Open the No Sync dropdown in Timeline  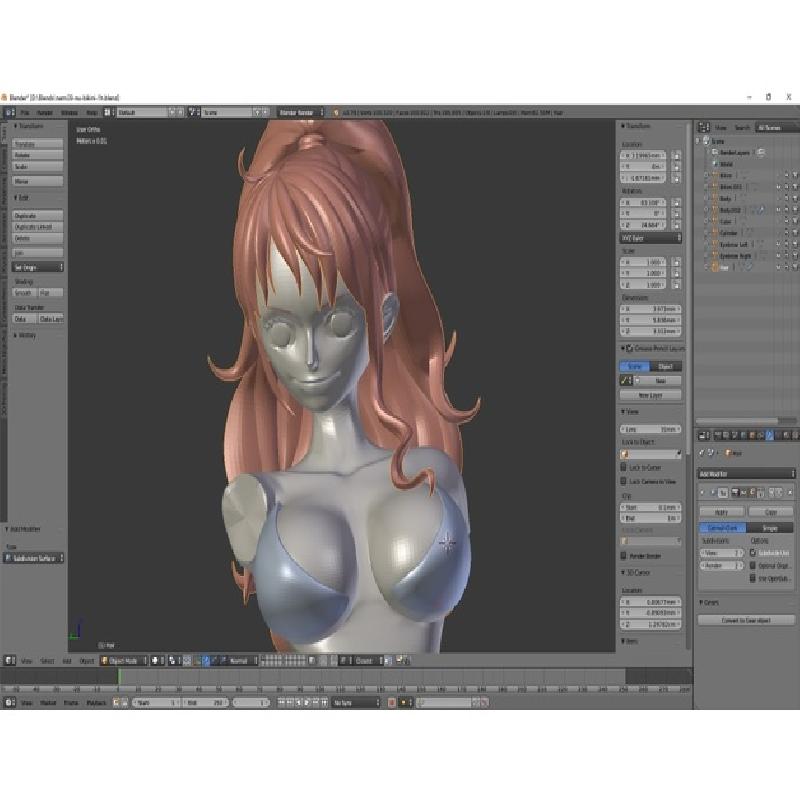pos(356,703)
